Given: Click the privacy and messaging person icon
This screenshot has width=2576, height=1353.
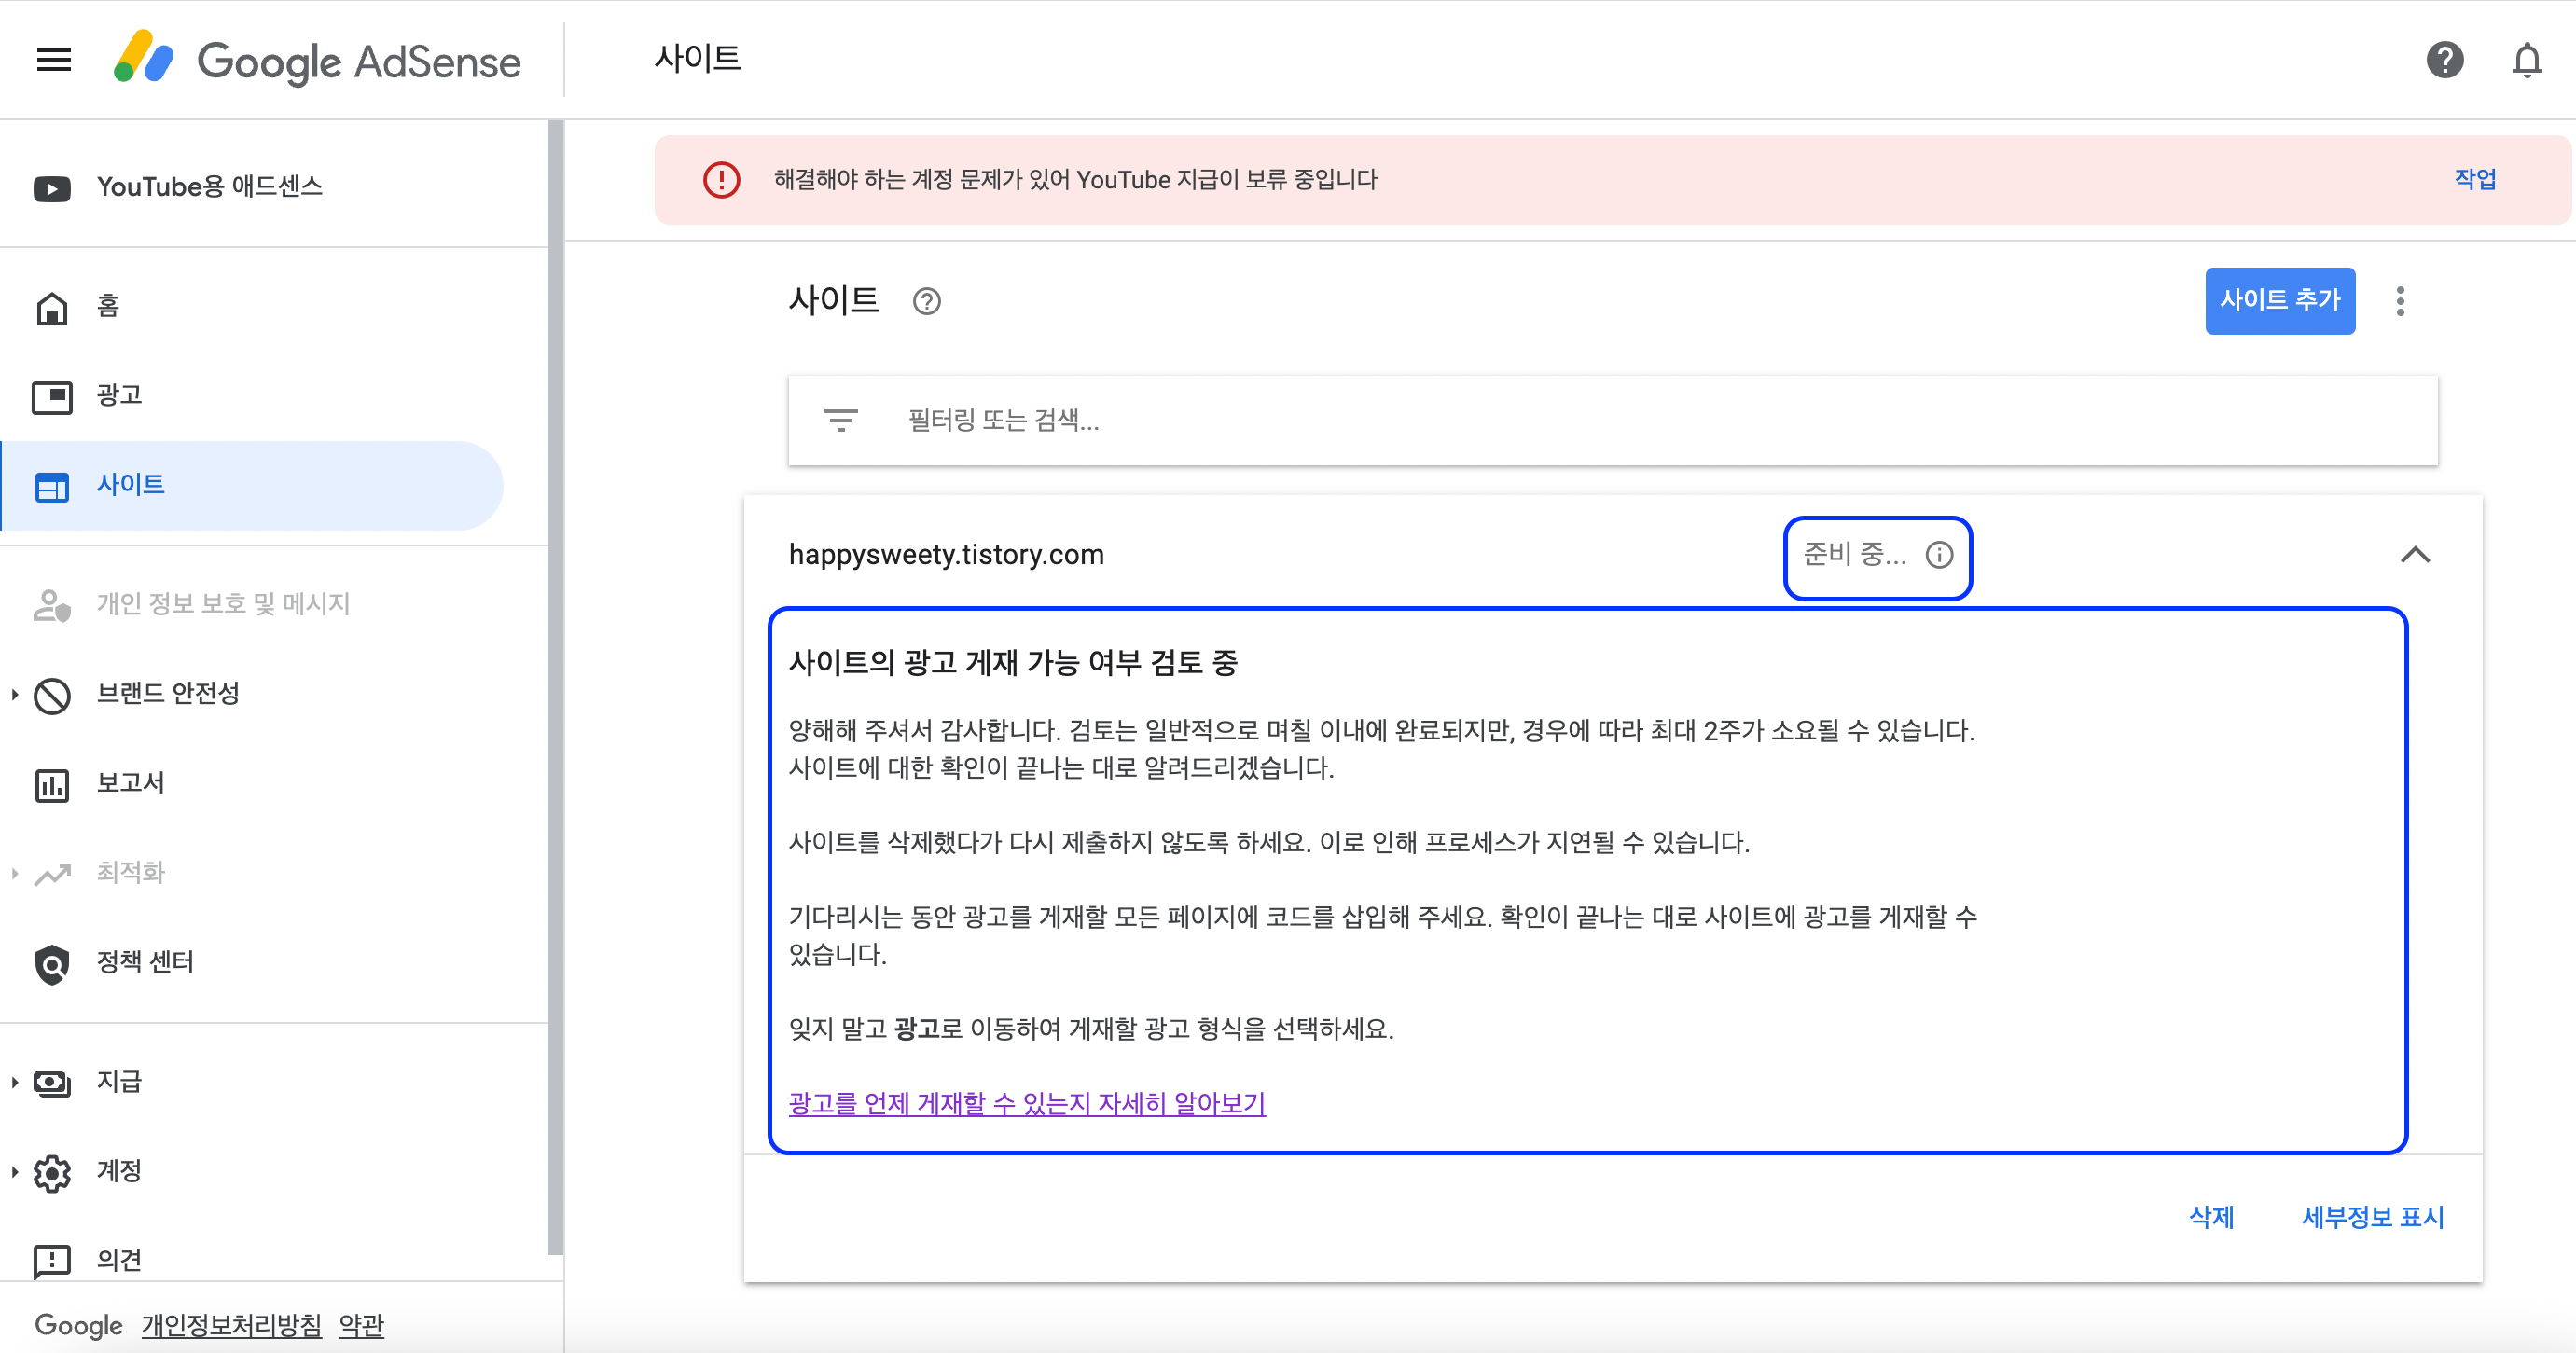Looking at the screenshot, I should tap(52, 606).
